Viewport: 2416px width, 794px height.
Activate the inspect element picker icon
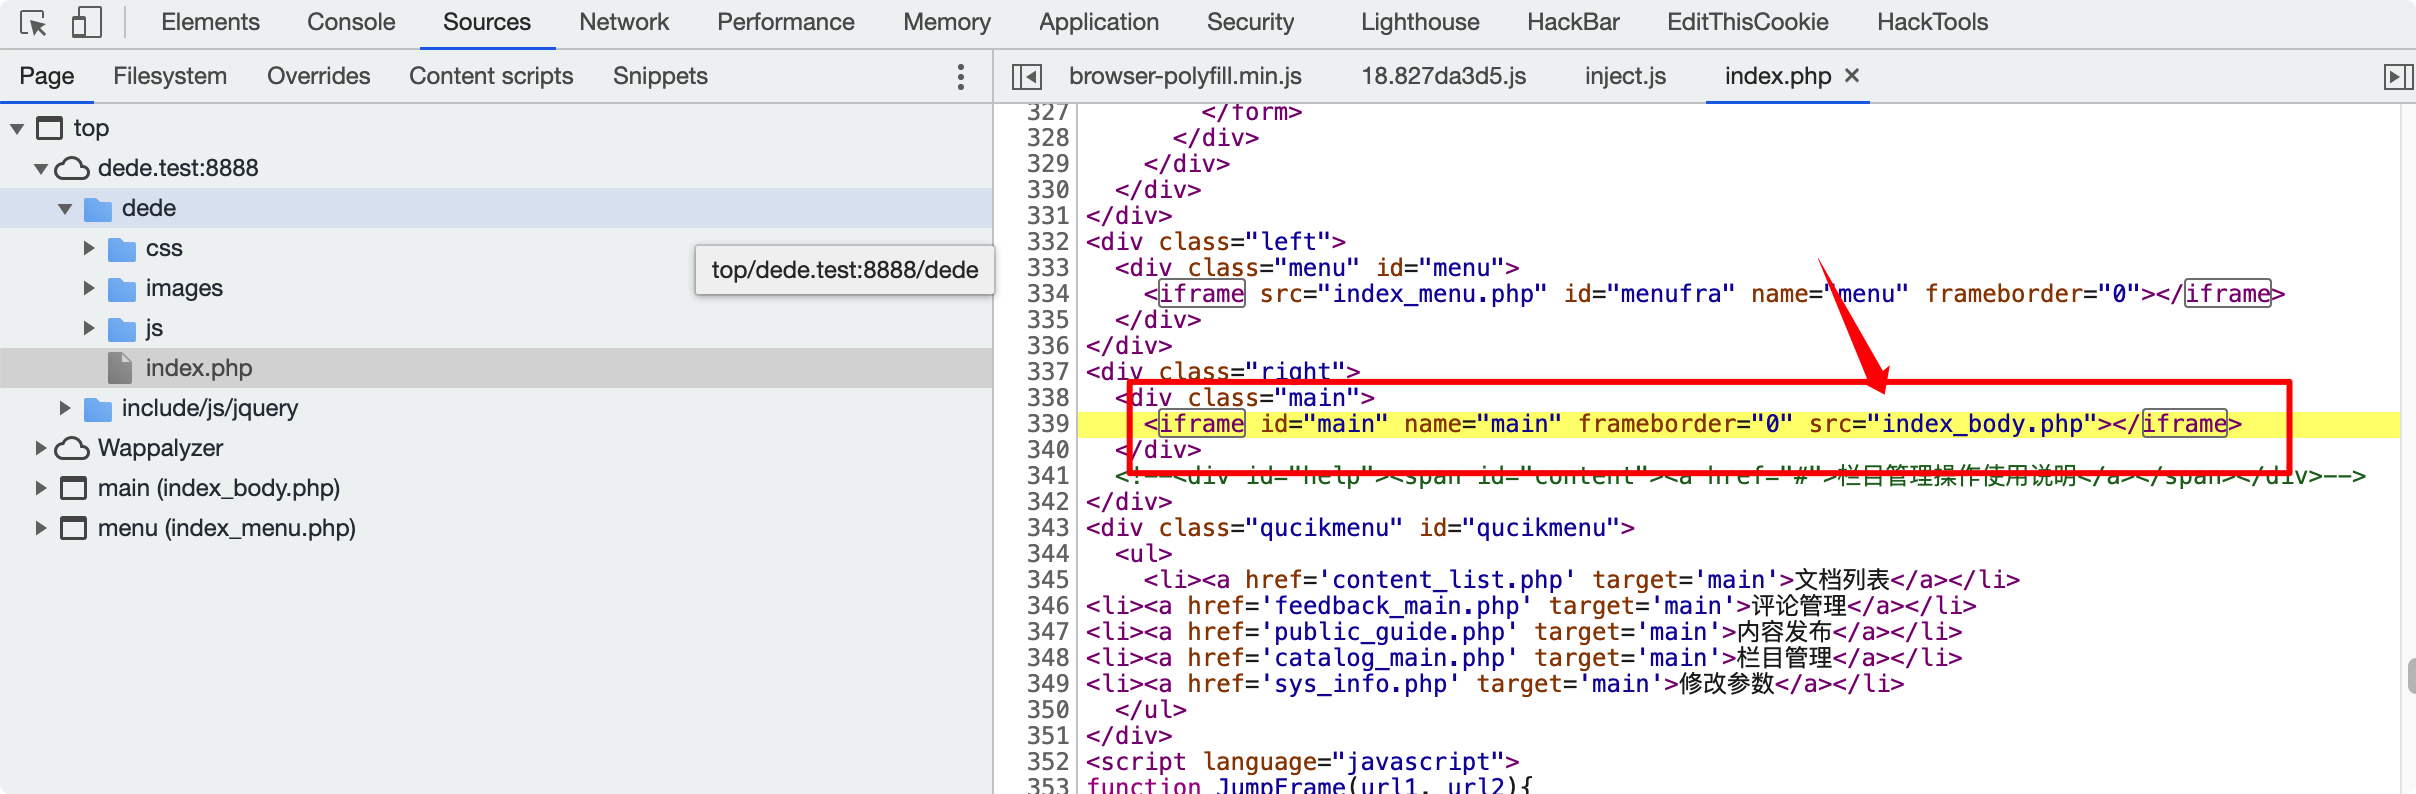pyautogui.click(x=33, y=22)
